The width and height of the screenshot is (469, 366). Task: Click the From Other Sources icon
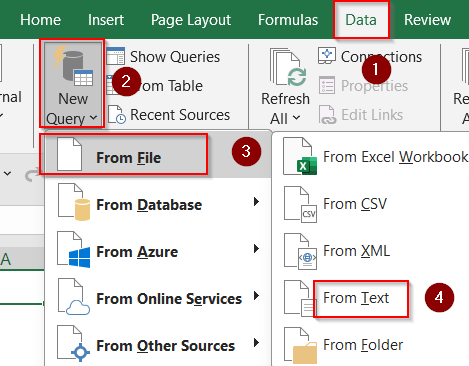pos(74,343)
